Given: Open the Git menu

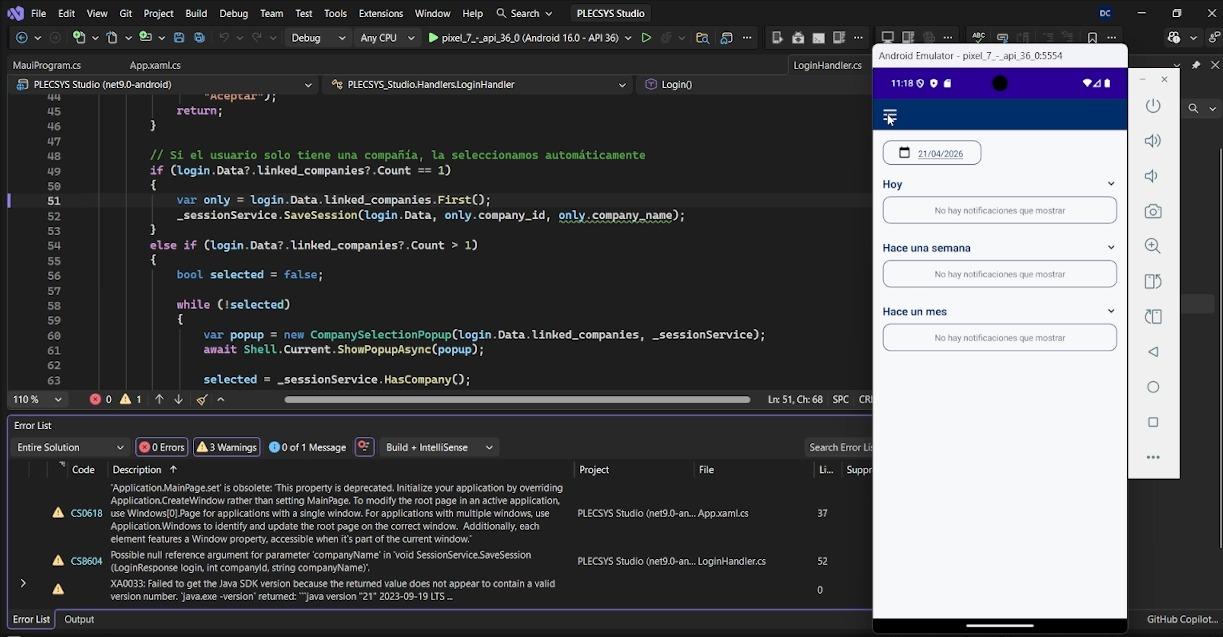Looking at the screenshot, I should coord(126,13).
